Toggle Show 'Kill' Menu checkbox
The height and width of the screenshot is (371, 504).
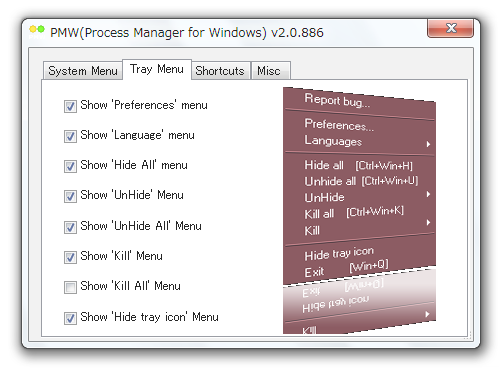(70, 257)
